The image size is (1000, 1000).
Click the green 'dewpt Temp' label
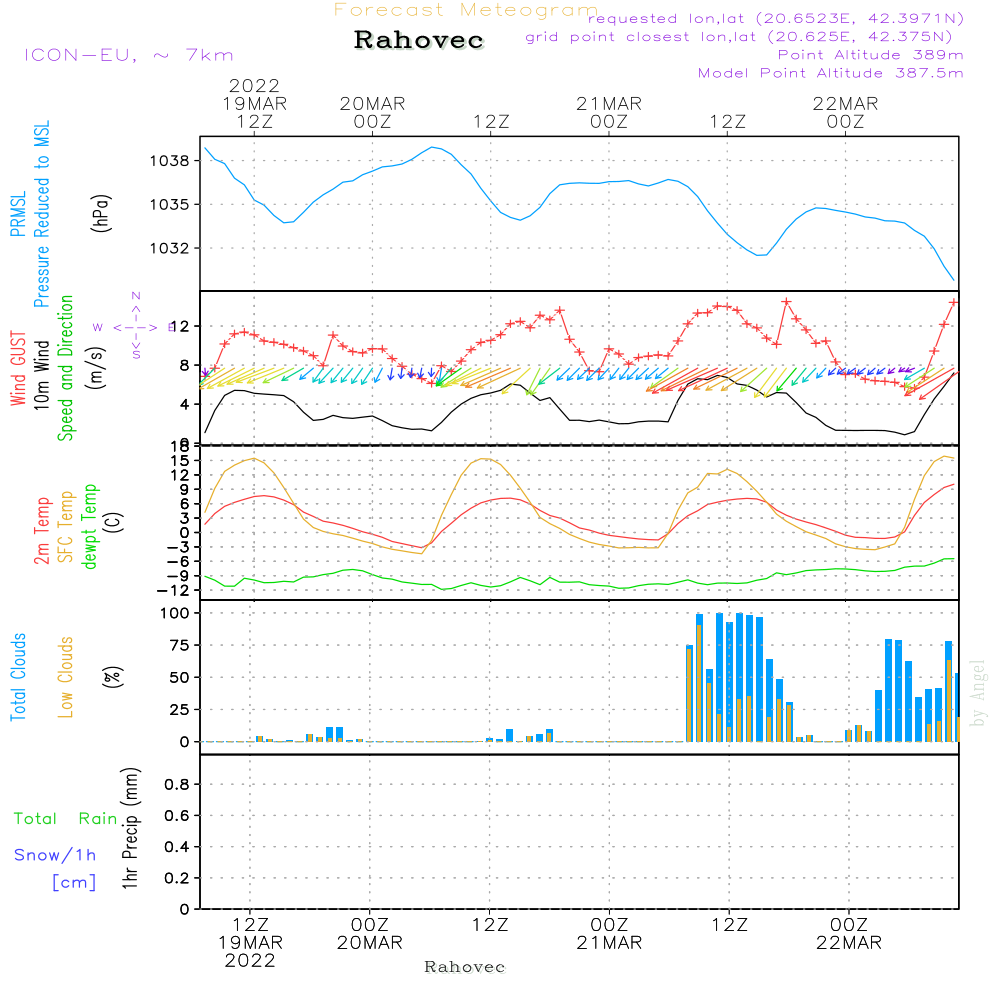[89, 526]
